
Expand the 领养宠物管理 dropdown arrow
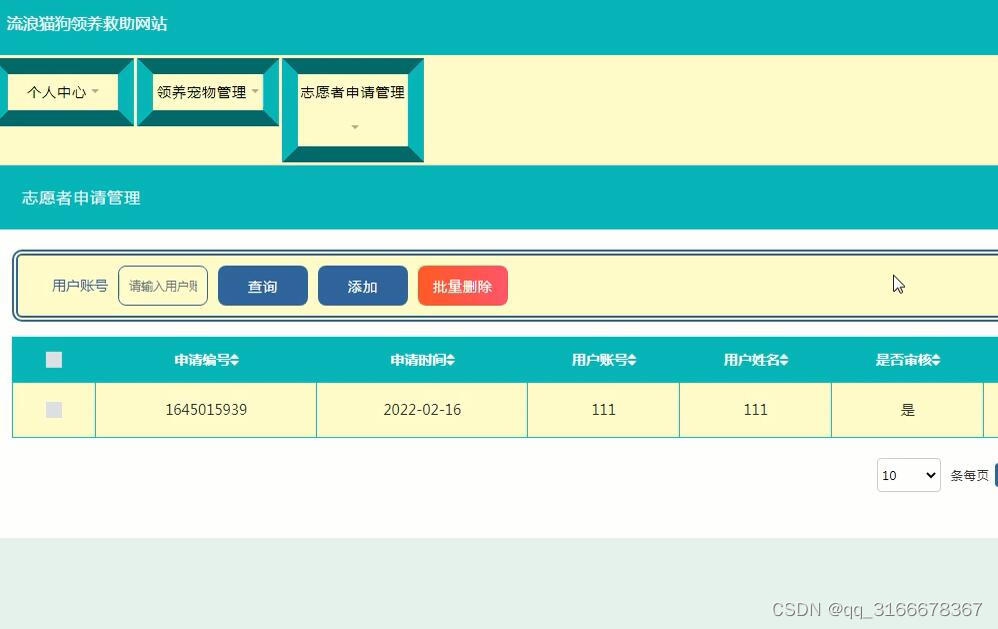pyautogui.click(x=255, y=92)
